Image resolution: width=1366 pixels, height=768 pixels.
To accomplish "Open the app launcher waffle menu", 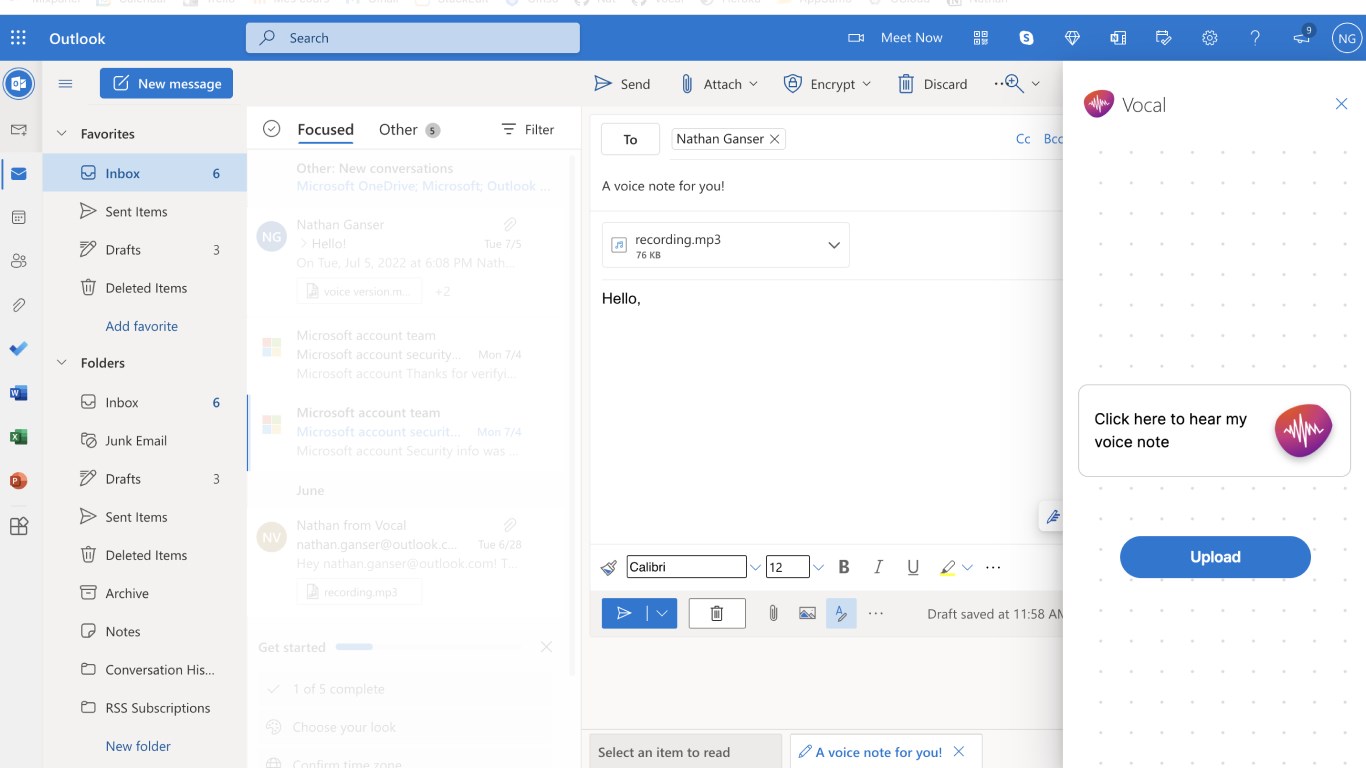I will tap(18, 38).
